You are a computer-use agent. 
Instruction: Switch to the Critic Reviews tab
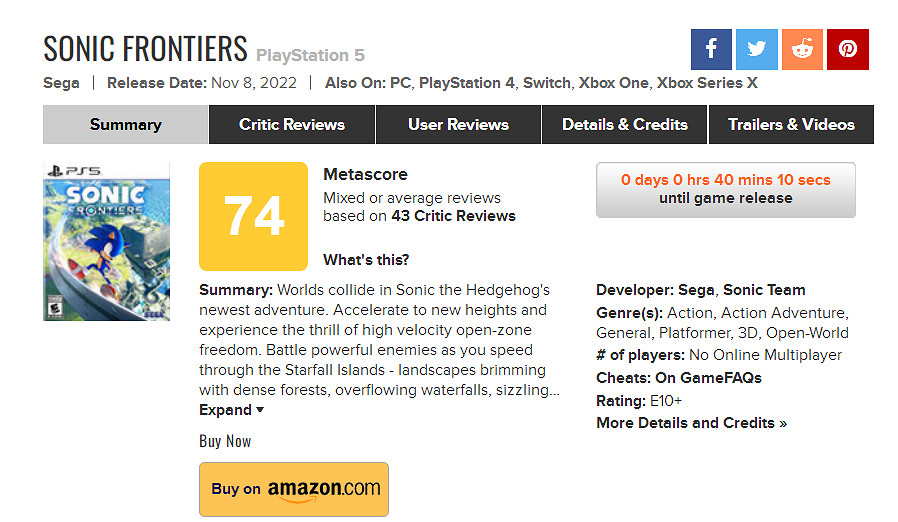292,125
